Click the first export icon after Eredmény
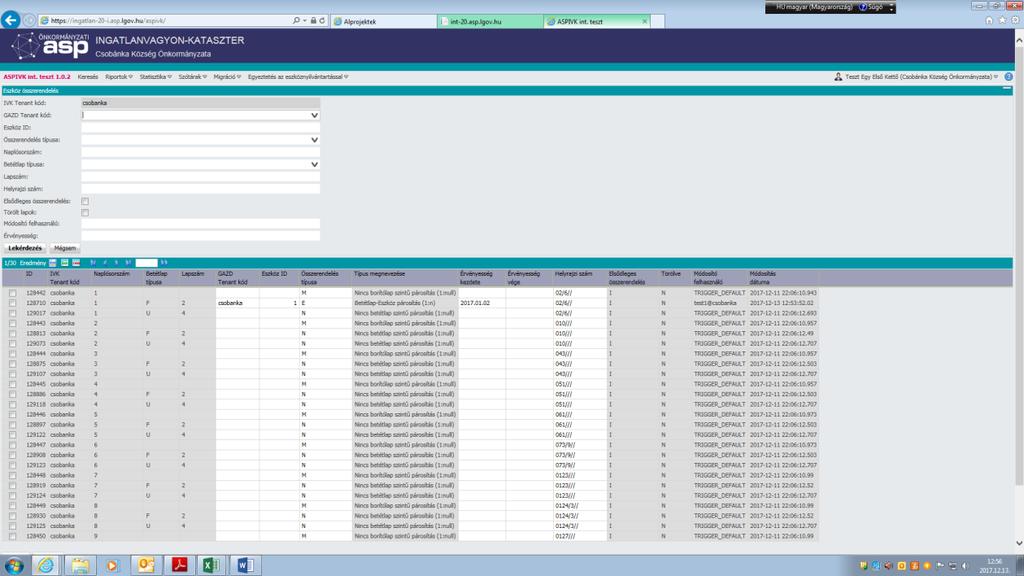 53,263
